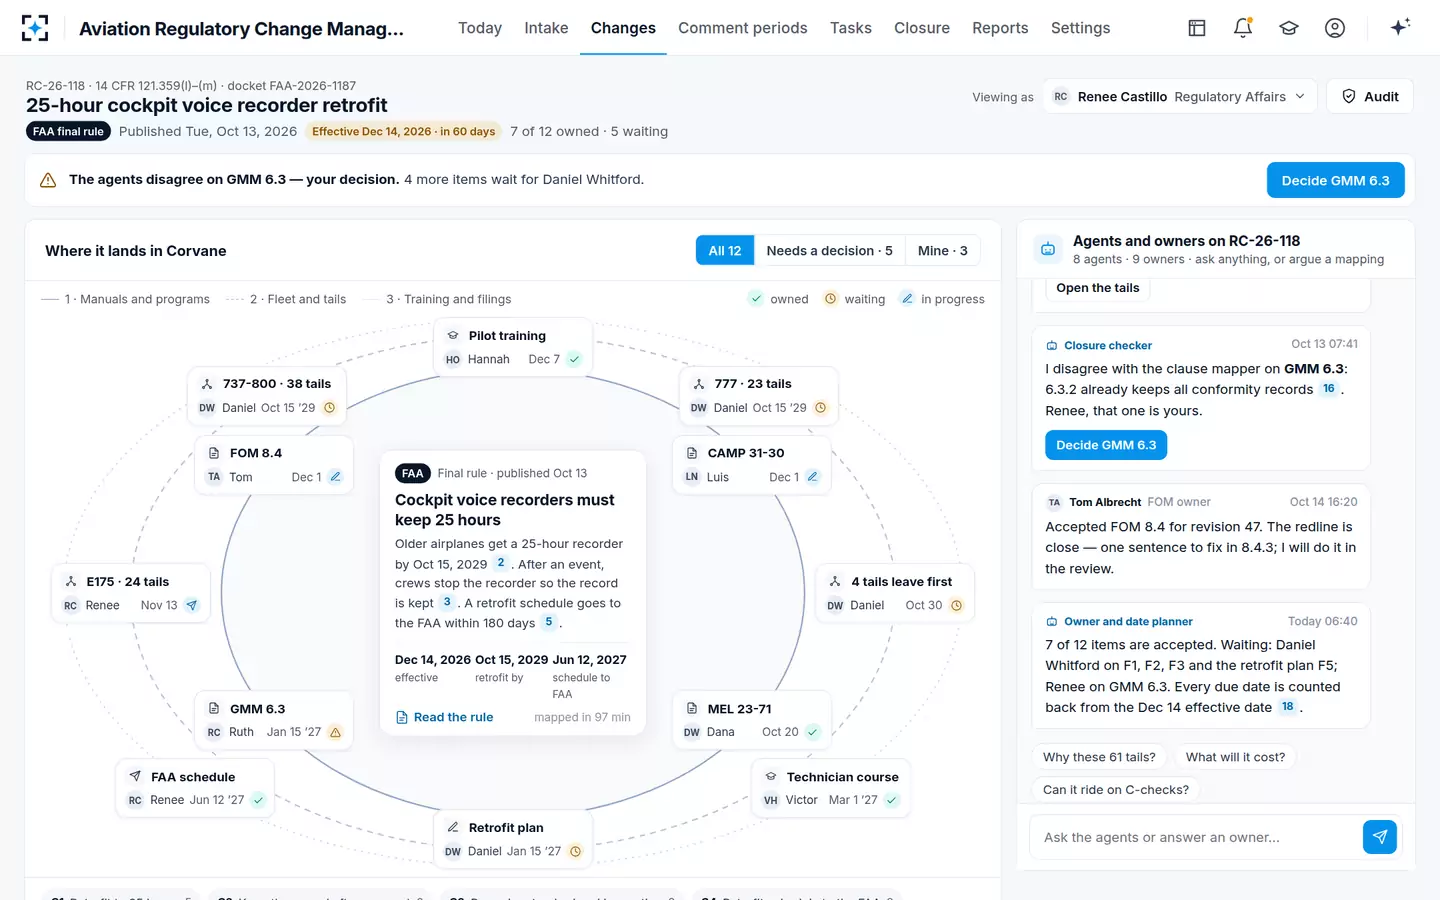Click the waiting clock icon on 737-800 card
1440x900 pixels.
(x=329, y=408)
